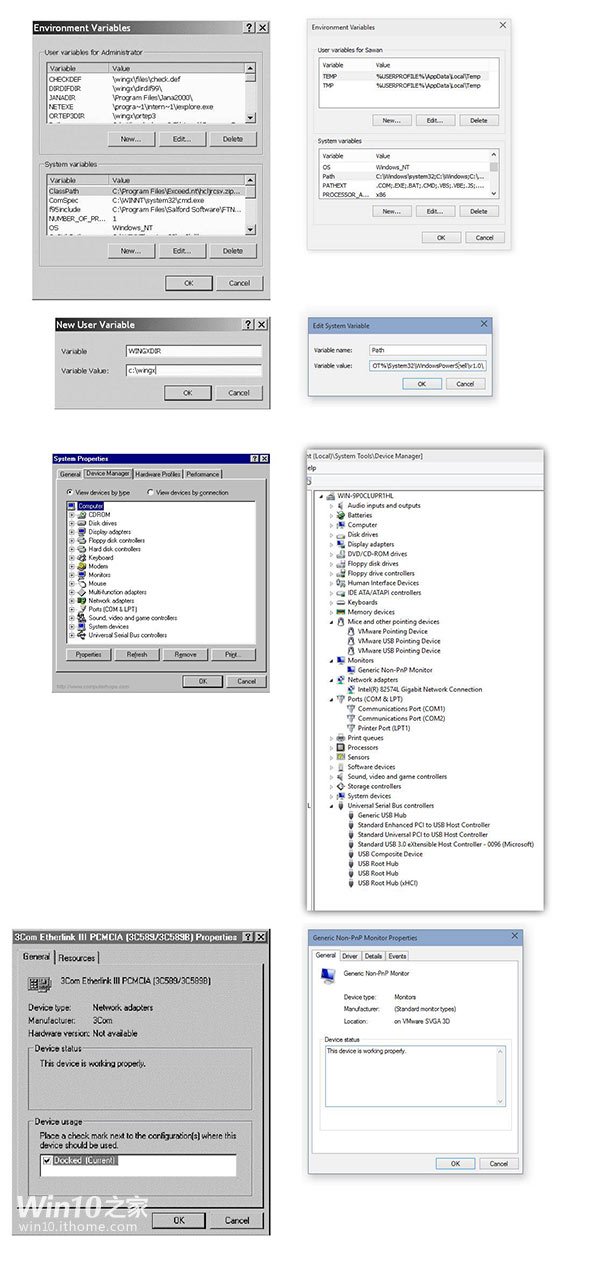Expand Software devices arrow
This screenshot has width=600, height=1265.
[331, 767]
